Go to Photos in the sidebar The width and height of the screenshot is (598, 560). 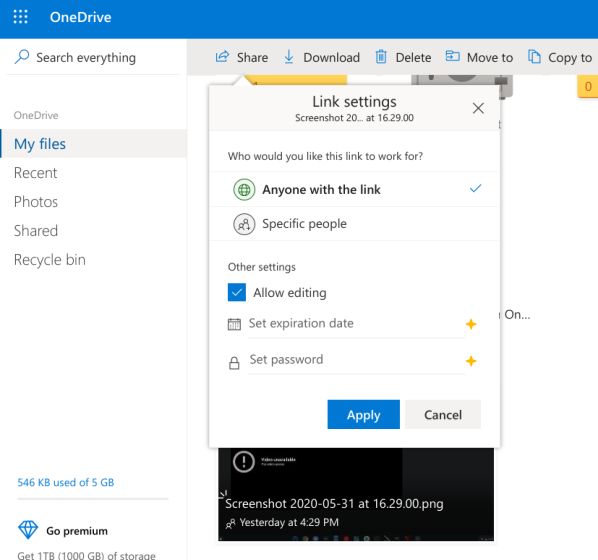tap(36, 202)
